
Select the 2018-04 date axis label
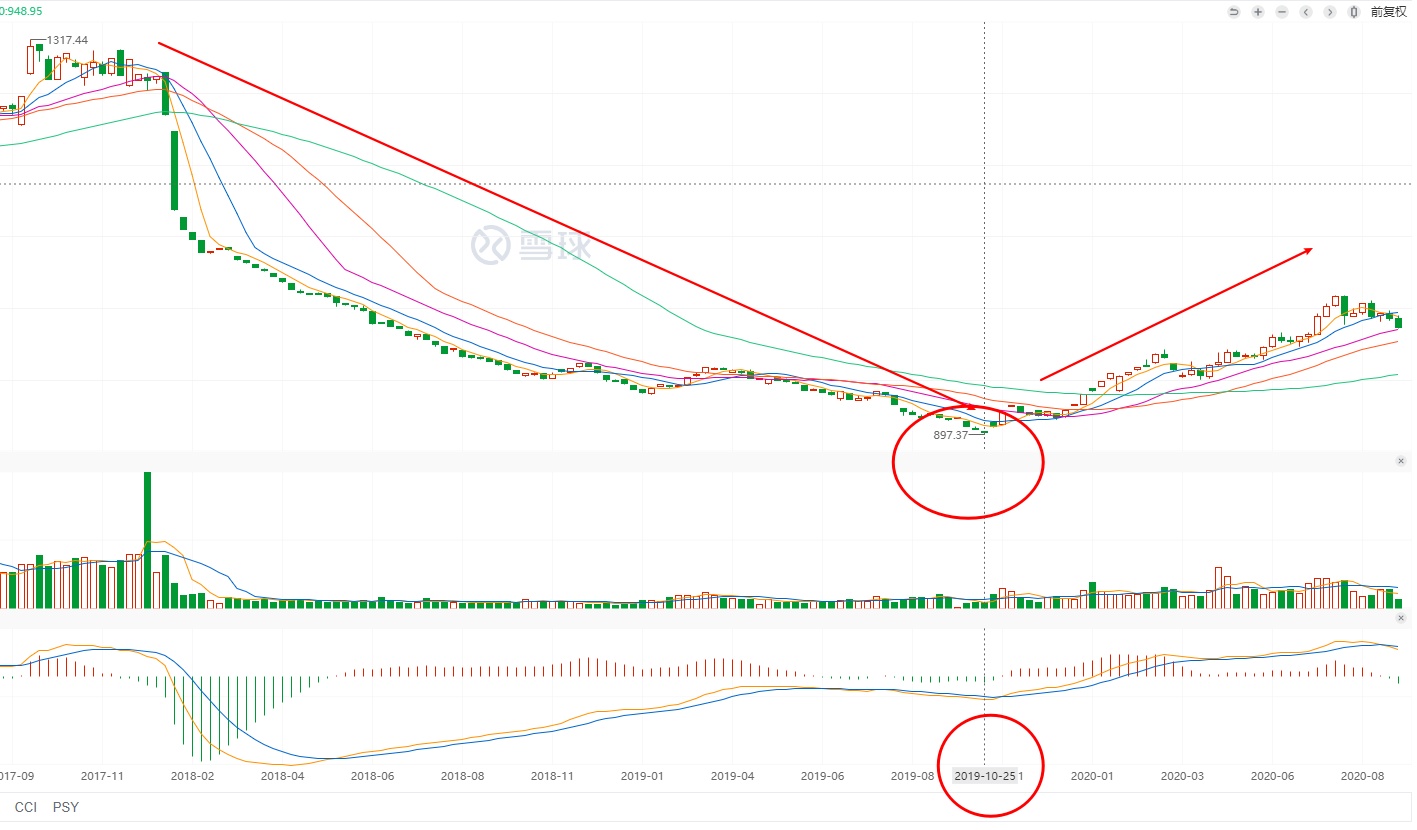282,776
